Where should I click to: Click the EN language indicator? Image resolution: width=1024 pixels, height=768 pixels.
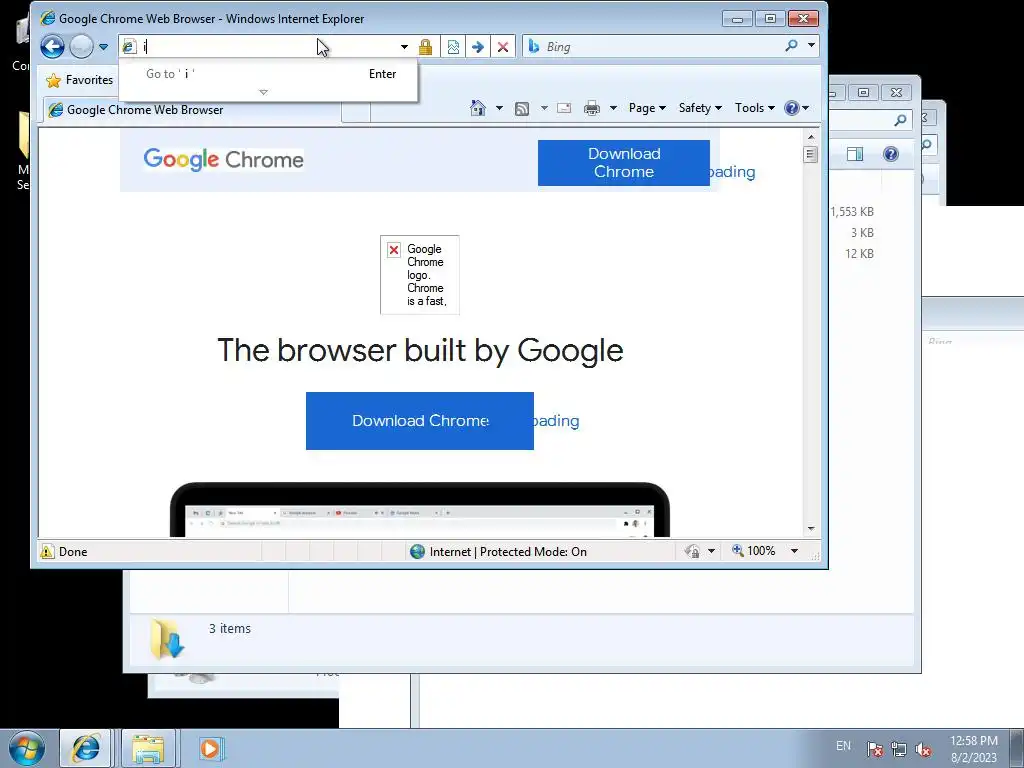[844, 746]
